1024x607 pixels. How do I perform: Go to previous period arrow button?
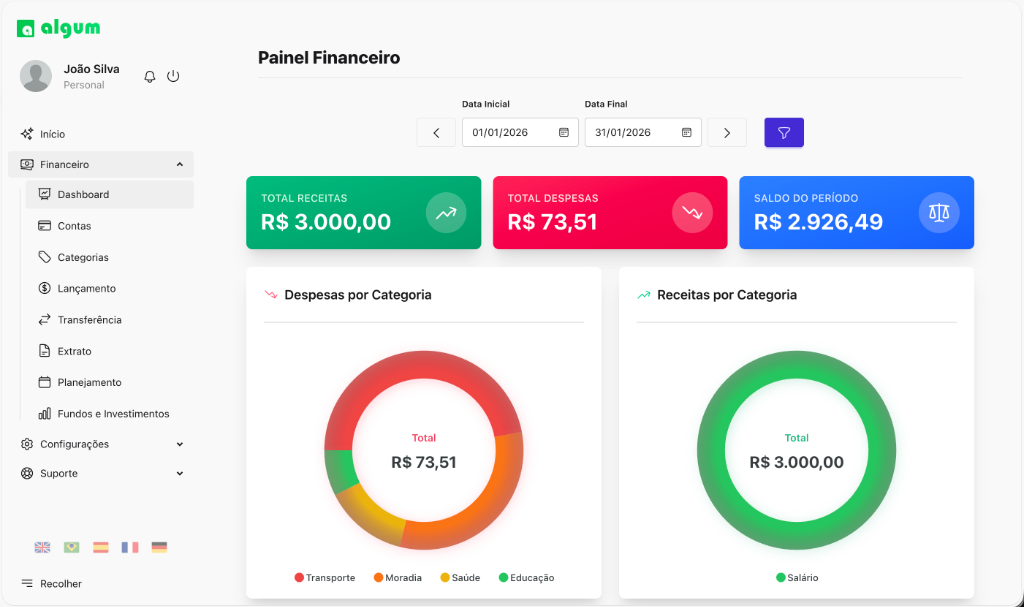[x=436, y=132]
